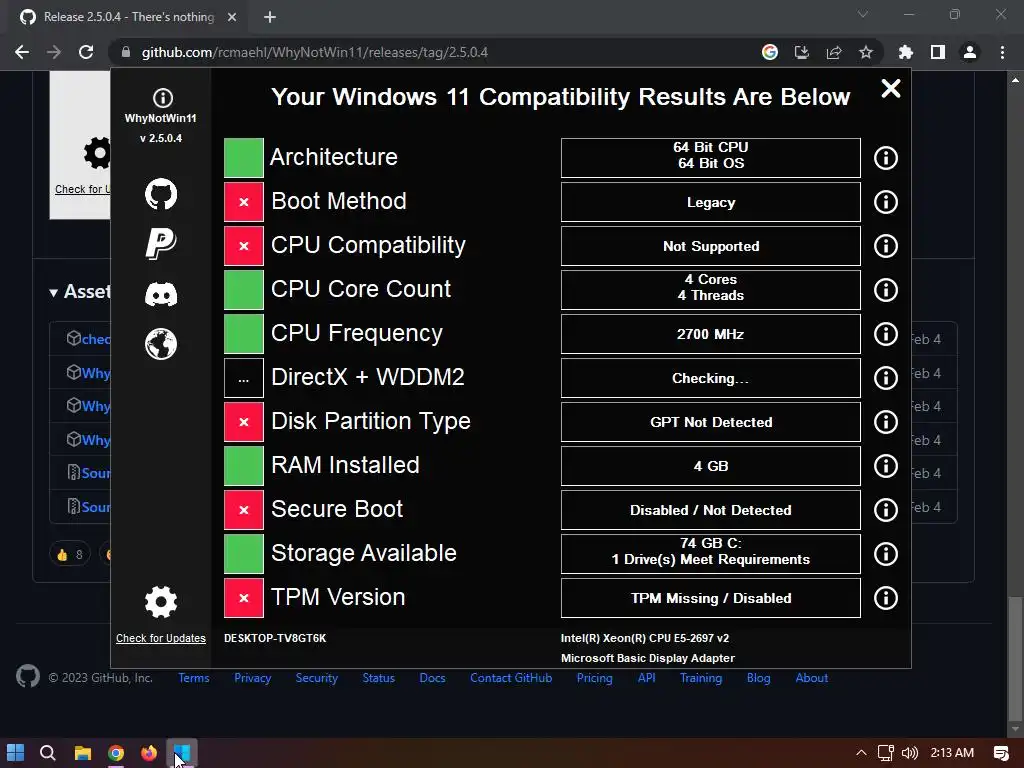Open the About footer link
The image size is (1024, 768).
pyautogui.click(x=812, y=678)
